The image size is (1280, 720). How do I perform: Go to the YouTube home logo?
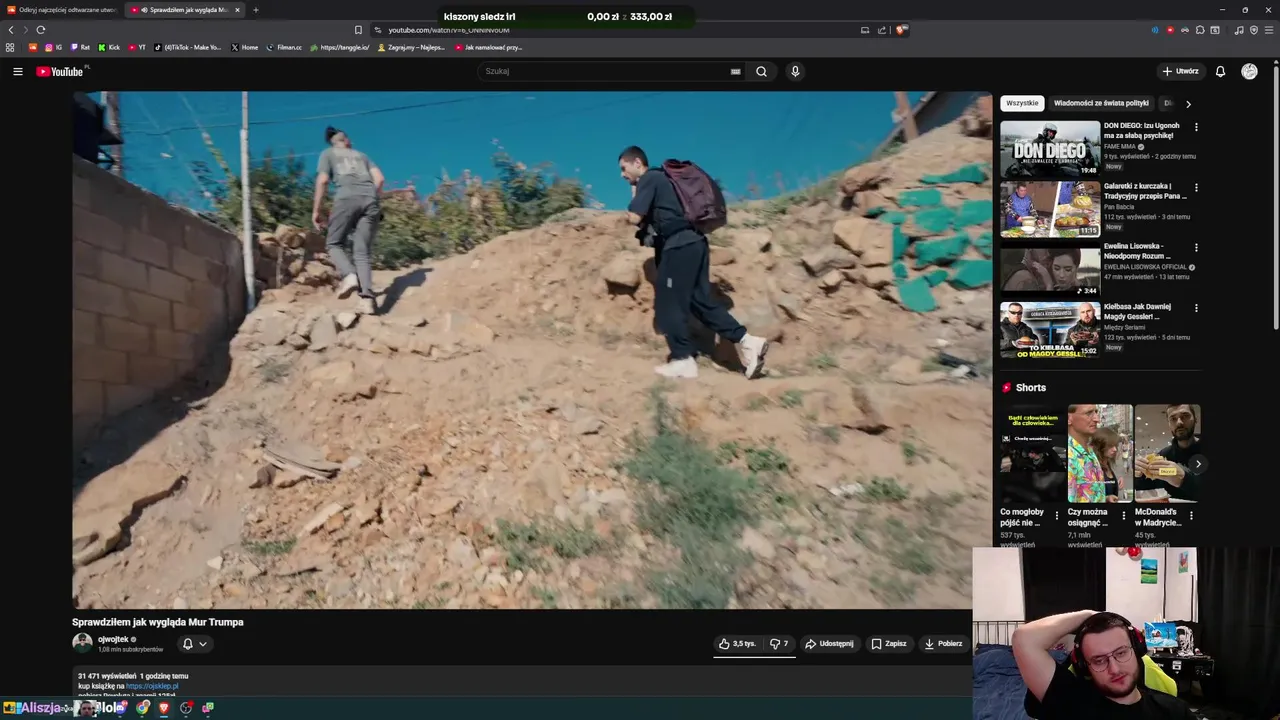coord(60,71)
